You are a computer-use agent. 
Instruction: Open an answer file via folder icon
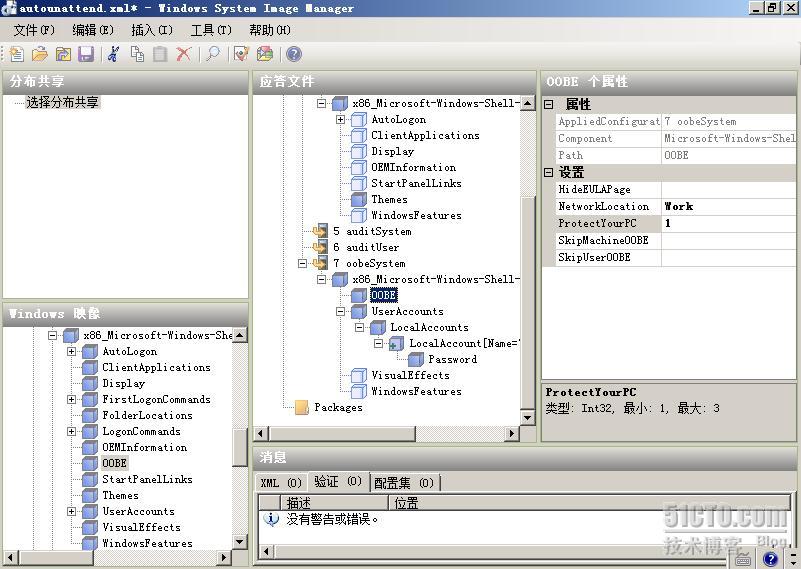click(x=40, y=54)
